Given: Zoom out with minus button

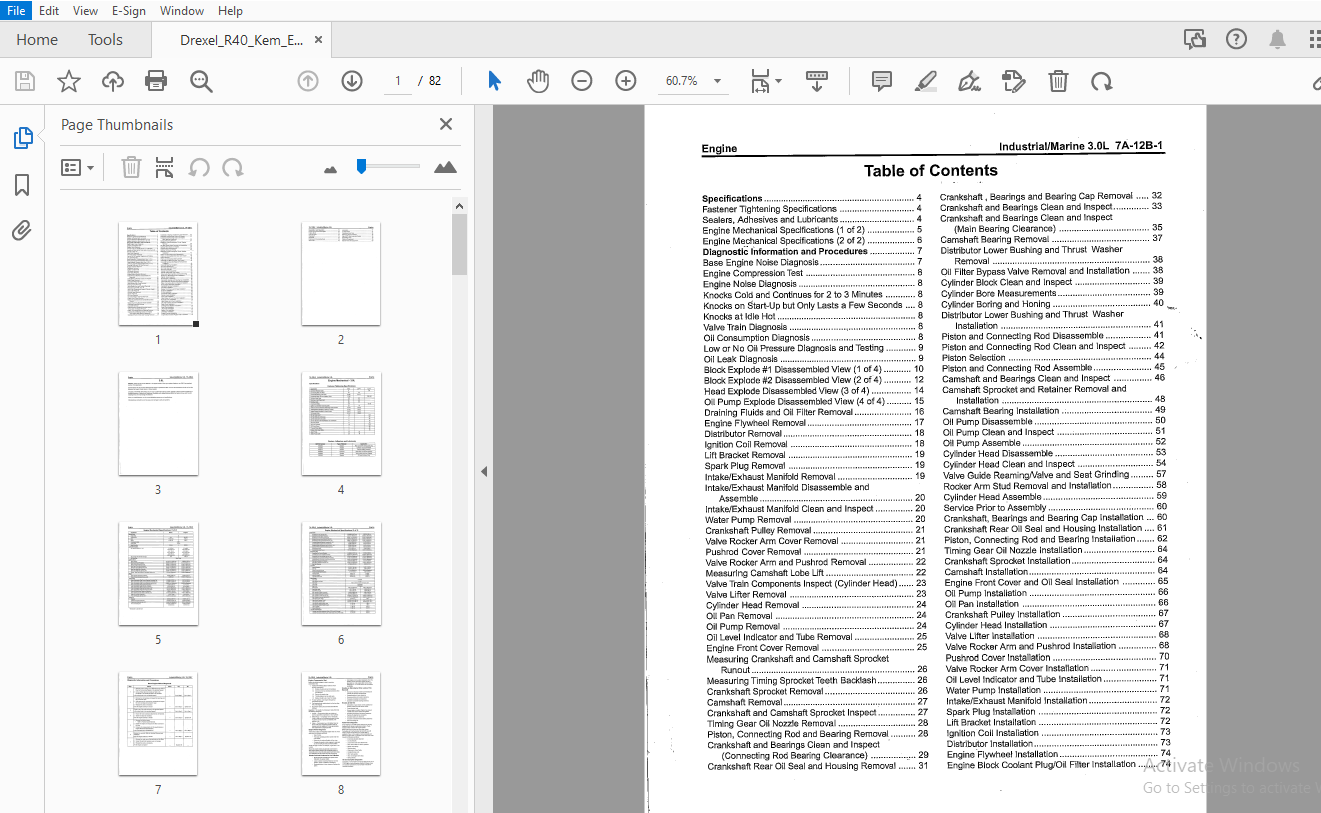Looking at the screenshot, I should pos(582,81).
